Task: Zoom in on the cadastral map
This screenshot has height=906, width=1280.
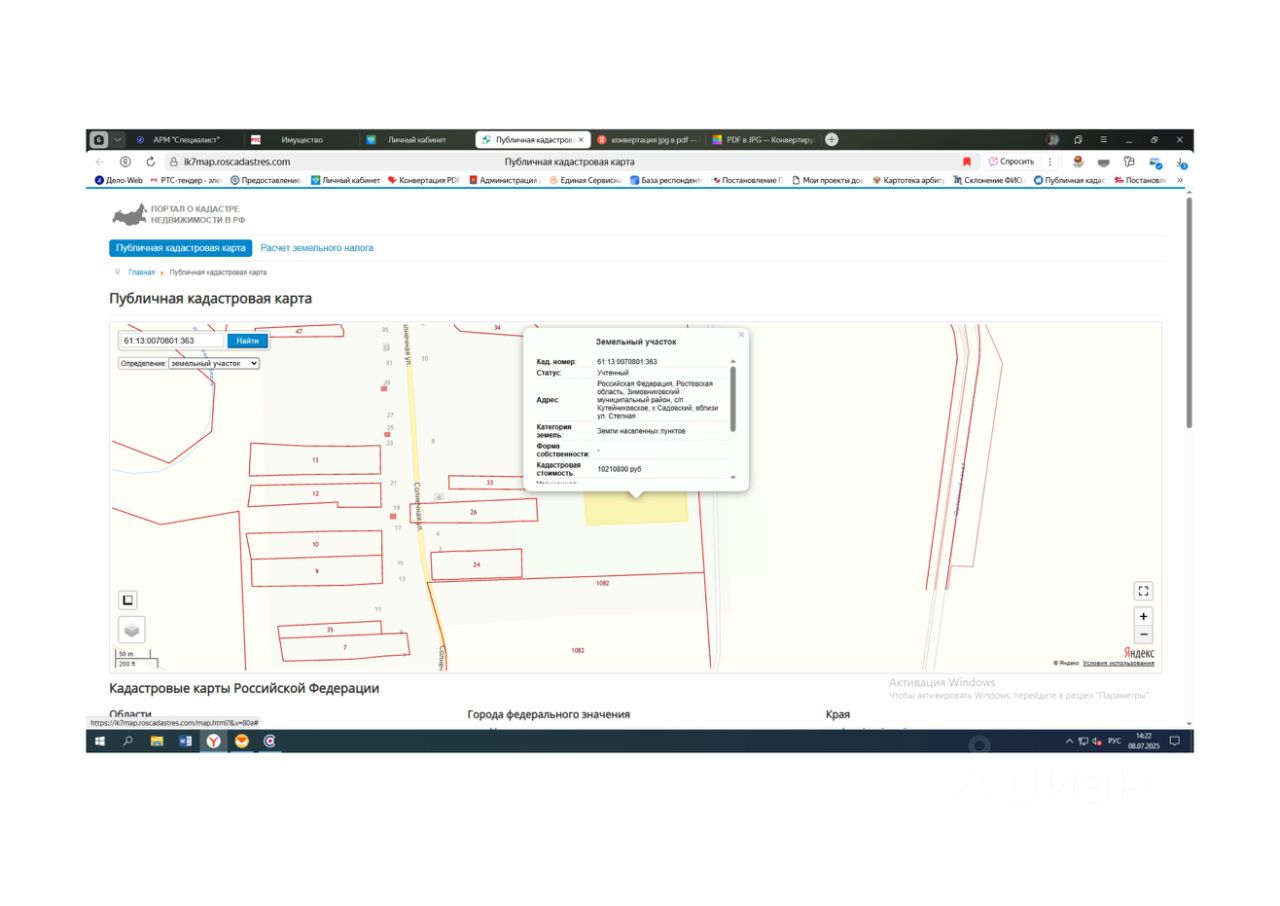Action: (1143, 616)
